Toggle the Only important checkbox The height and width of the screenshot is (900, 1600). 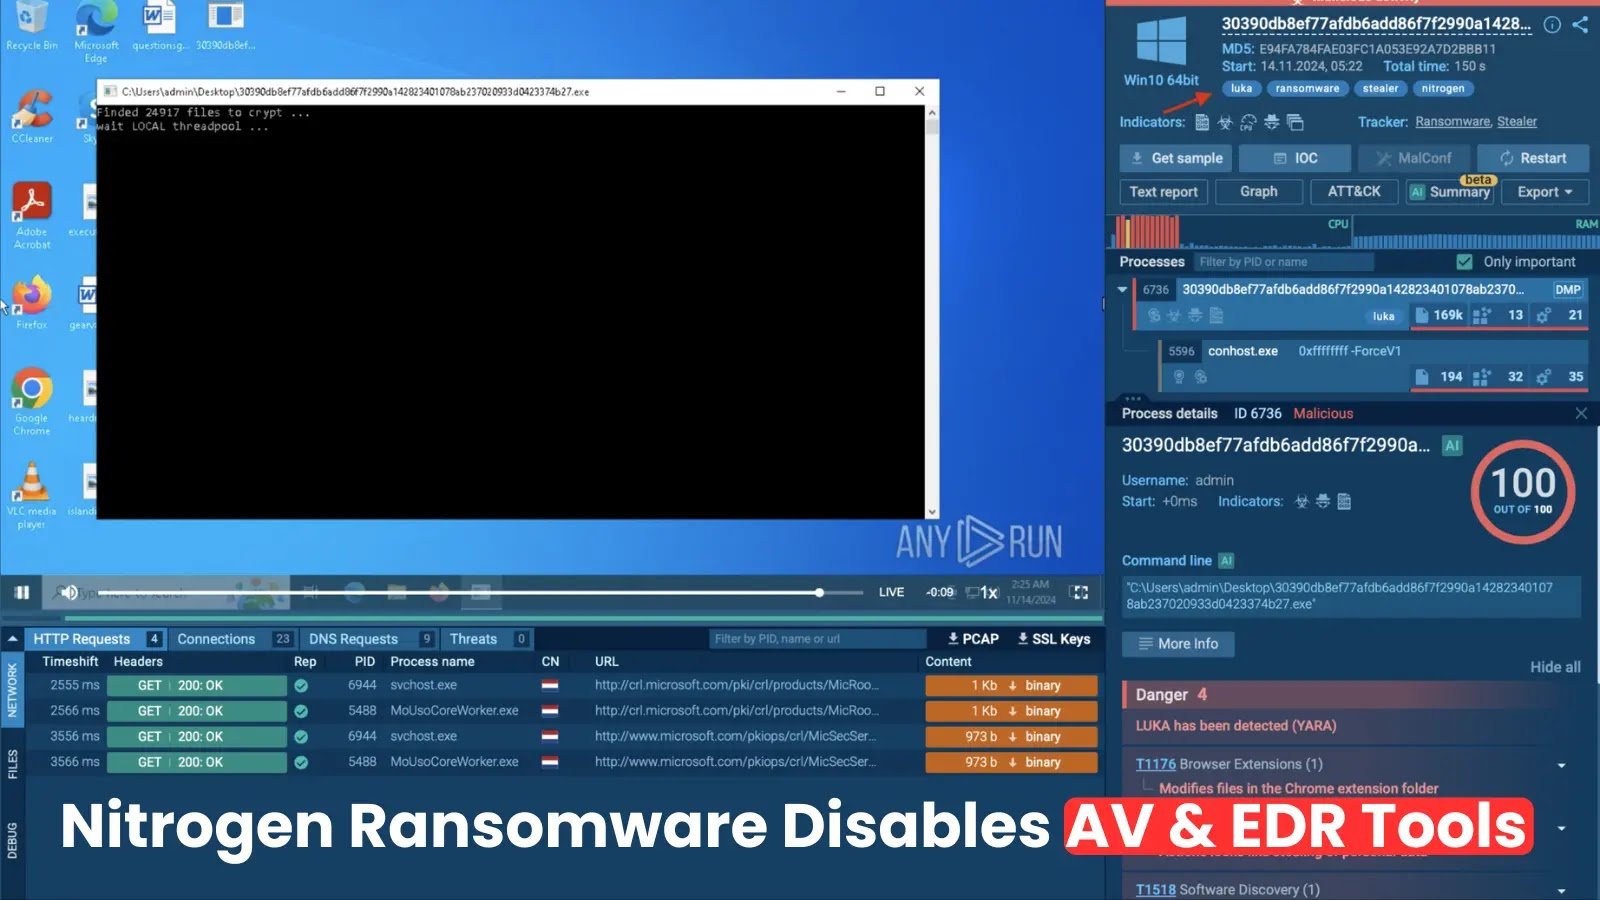(1465, 262)
